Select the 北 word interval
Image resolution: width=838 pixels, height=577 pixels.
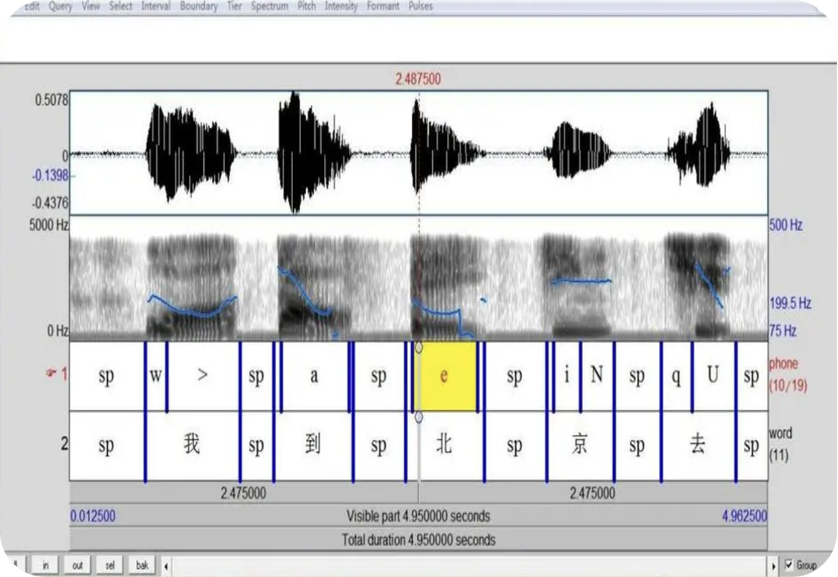tap(445, 445)
